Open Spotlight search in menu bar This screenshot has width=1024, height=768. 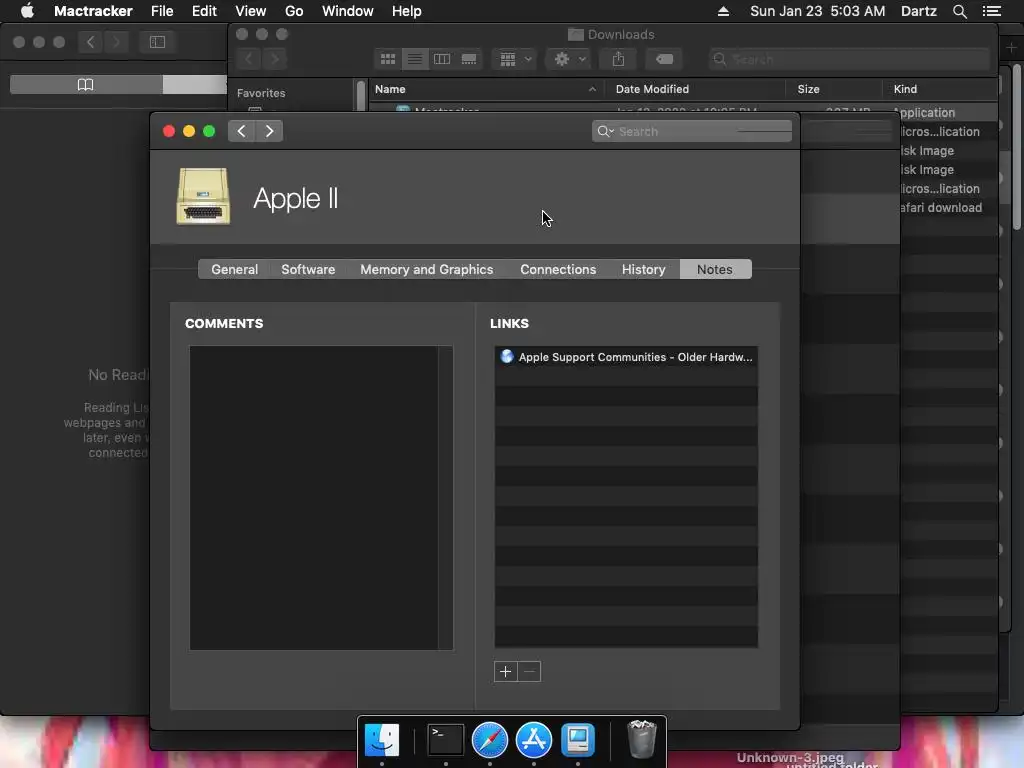(x=959, y=11)
